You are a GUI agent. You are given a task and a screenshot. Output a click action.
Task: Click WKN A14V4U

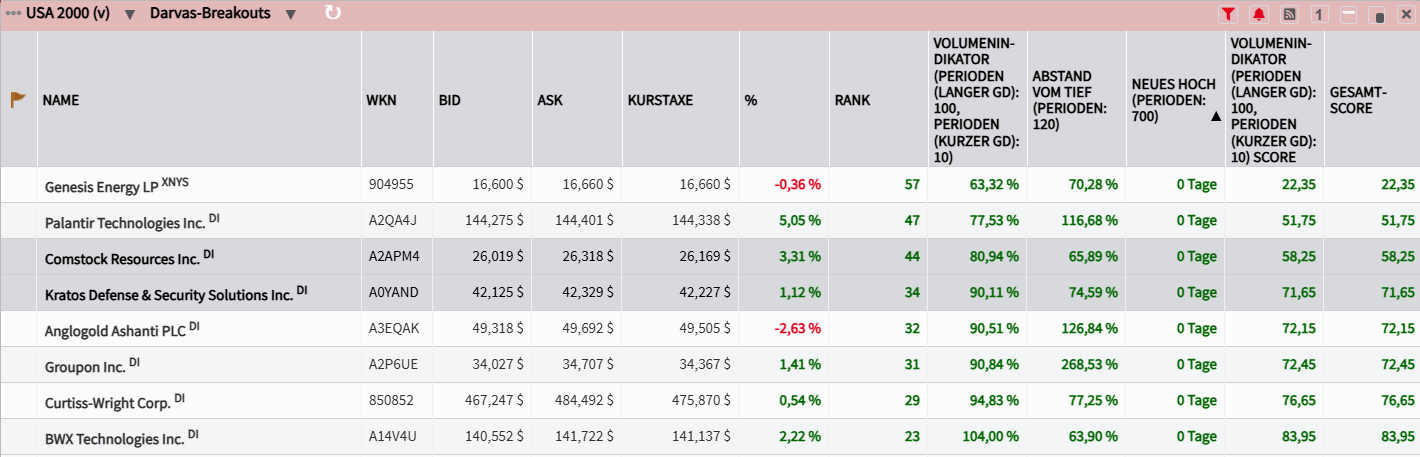[392, 437]
